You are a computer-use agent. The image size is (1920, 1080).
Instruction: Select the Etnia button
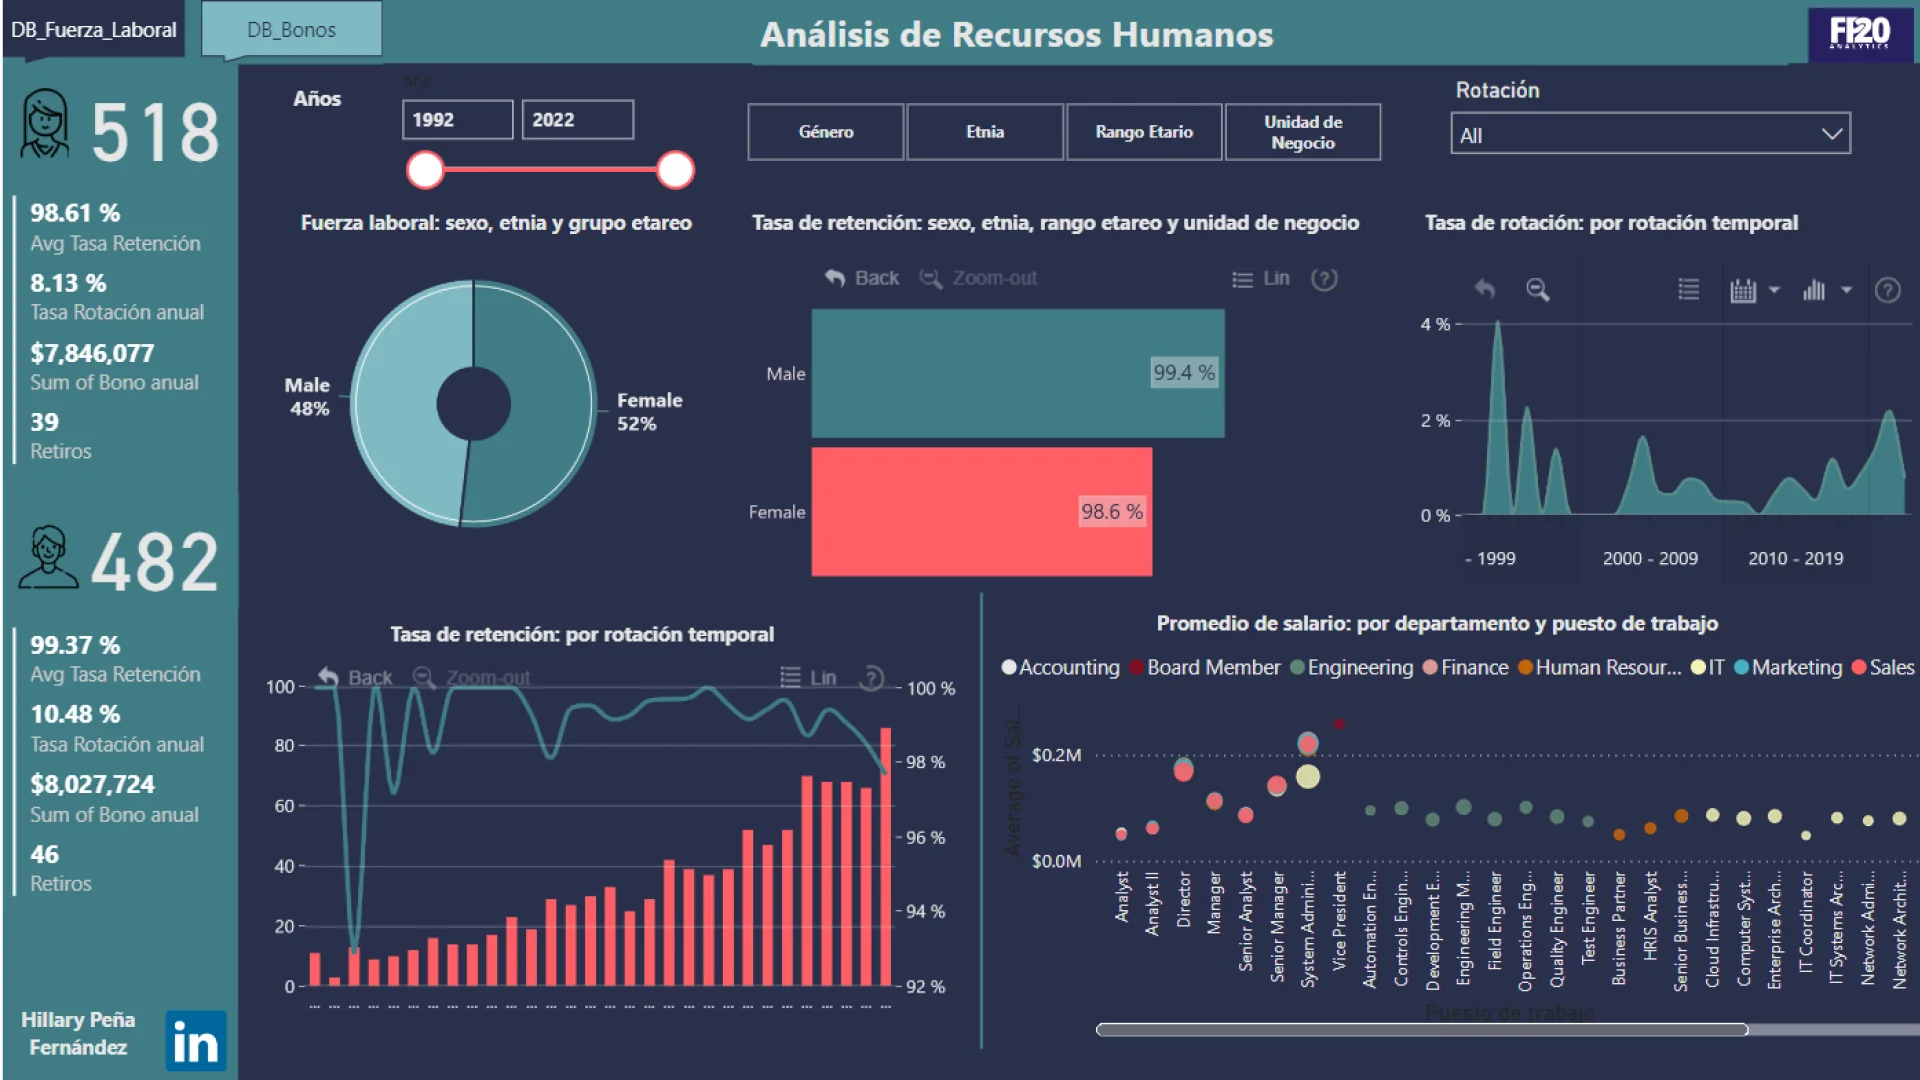click(x=985, y=132)
